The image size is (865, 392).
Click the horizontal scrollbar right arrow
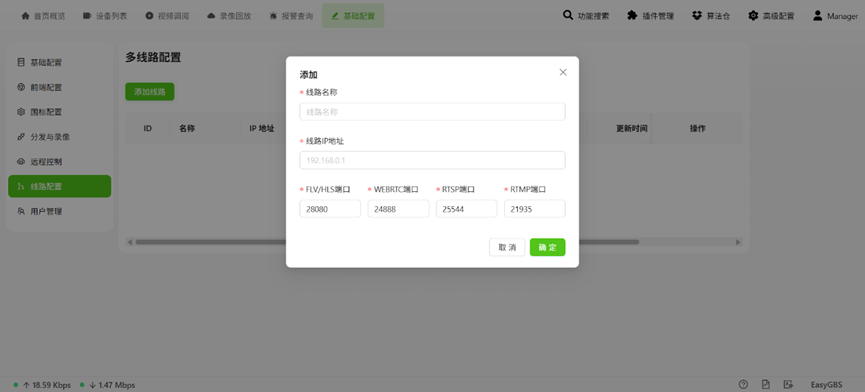(738, 242)
